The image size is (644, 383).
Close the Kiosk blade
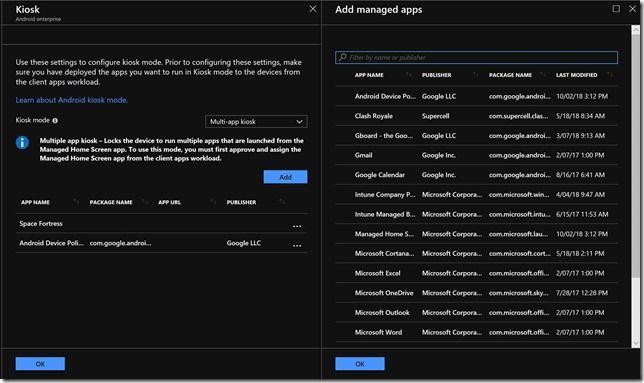tap(313, 9)
